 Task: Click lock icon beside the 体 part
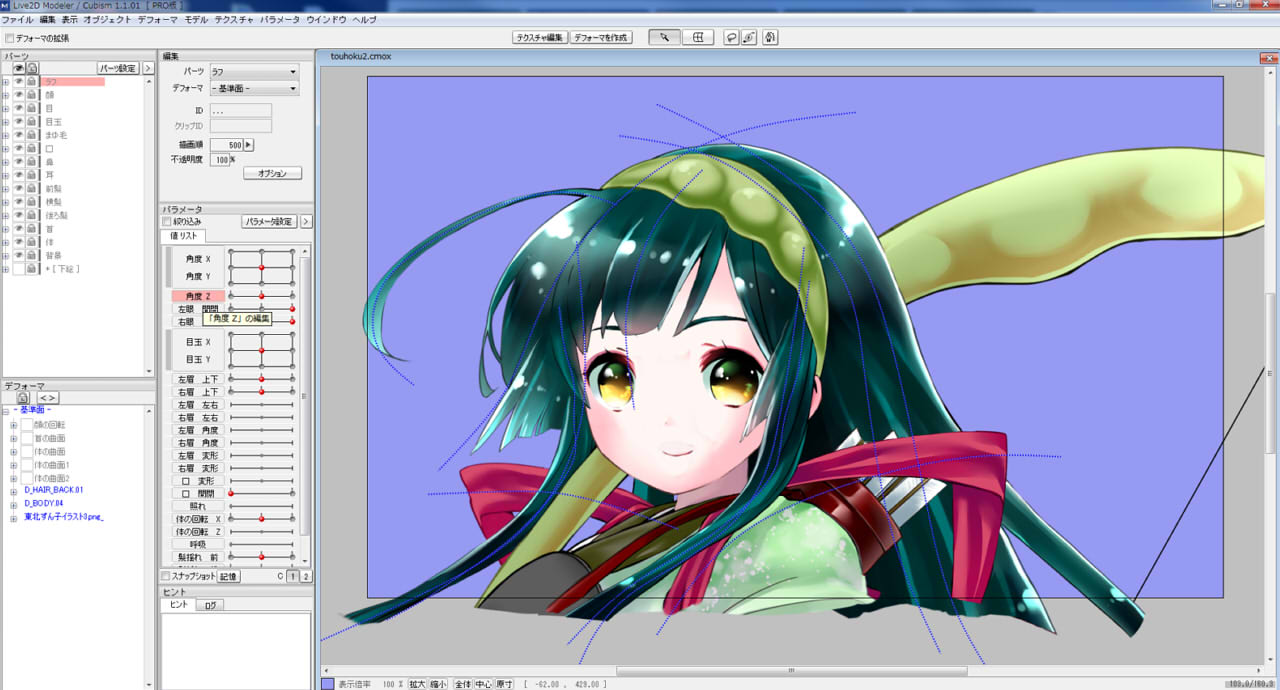[x=32, y=242]
